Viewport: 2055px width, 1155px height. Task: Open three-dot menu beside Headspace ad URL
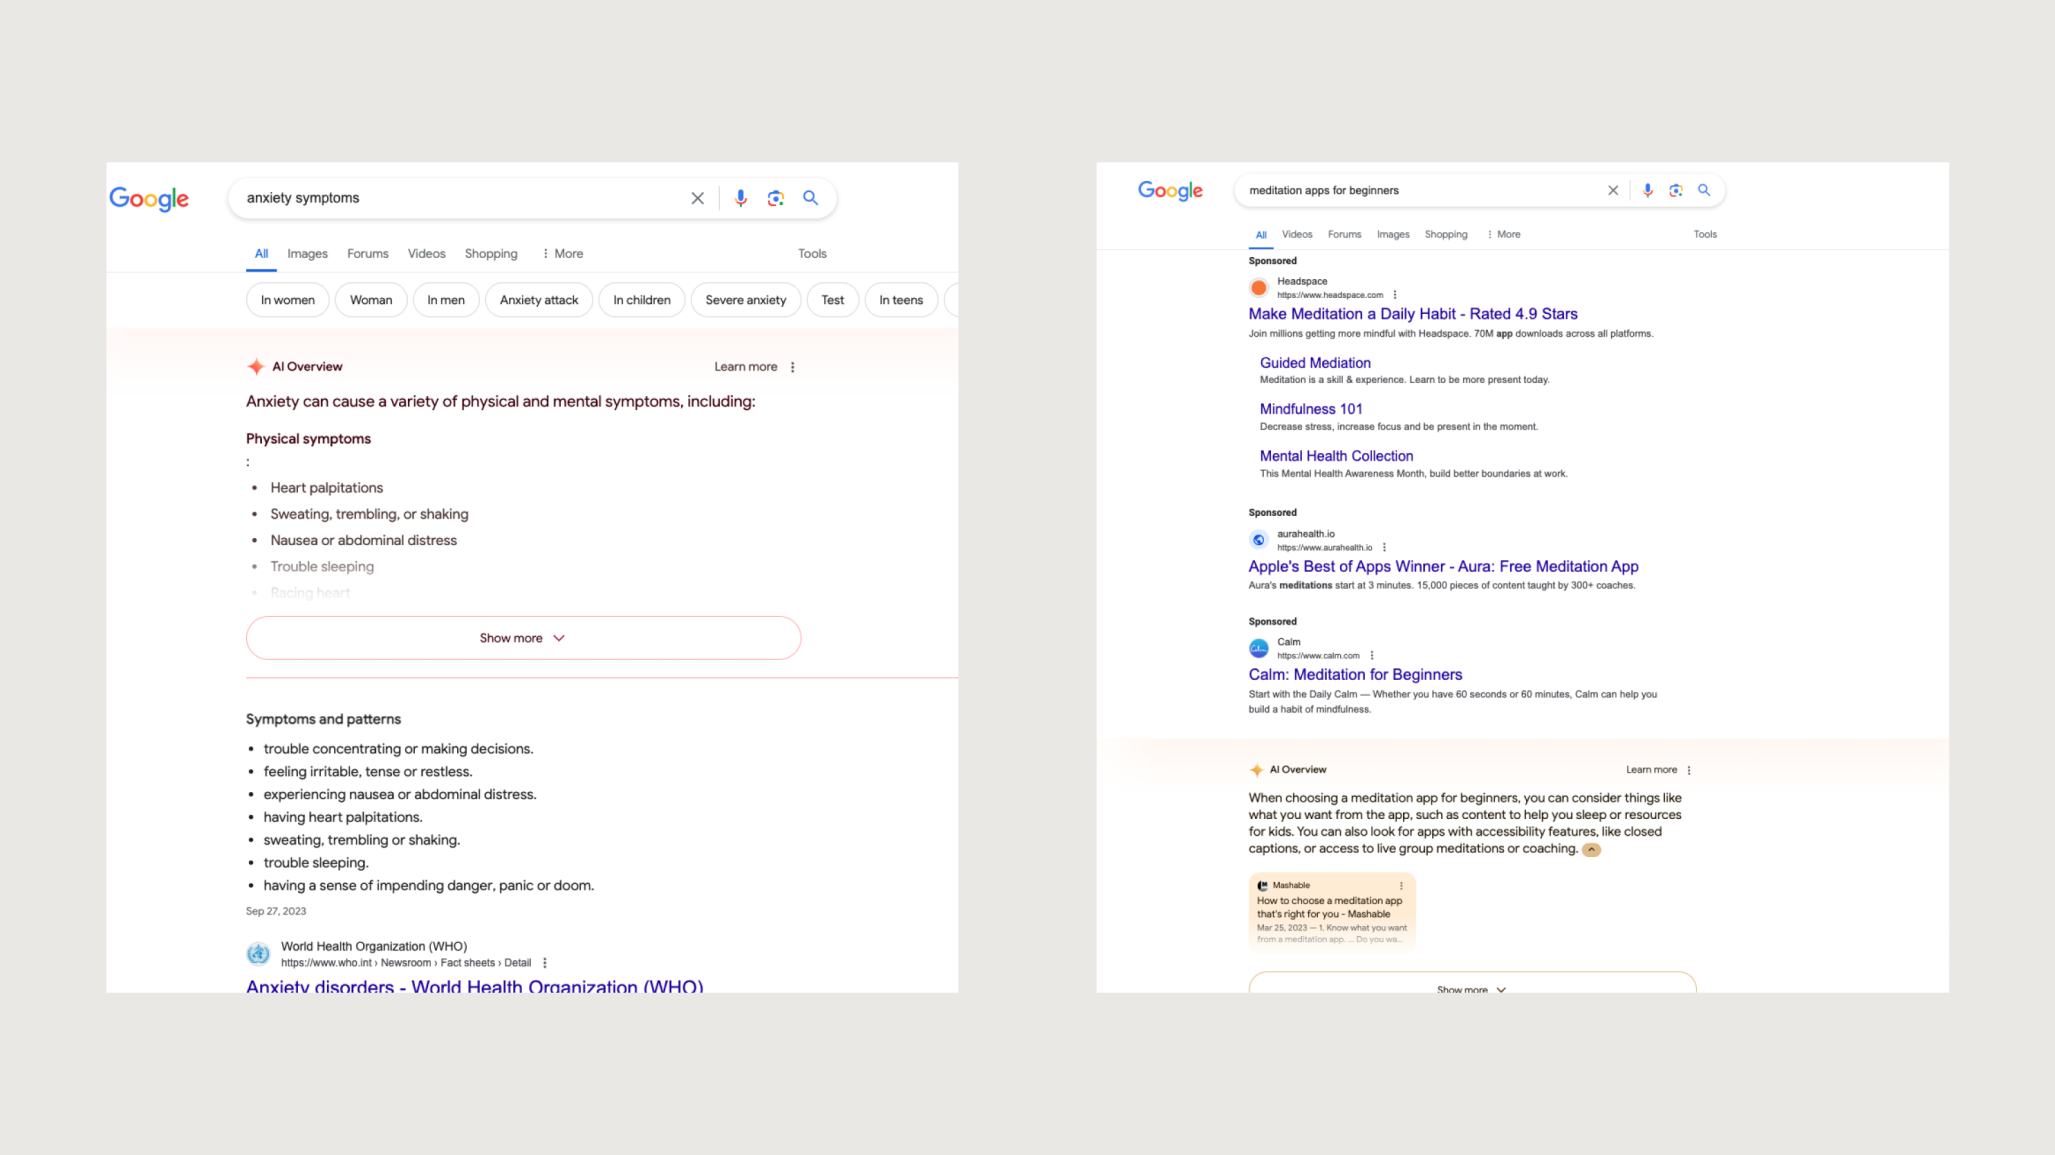pyautogui.click(x=1394, y=295)
